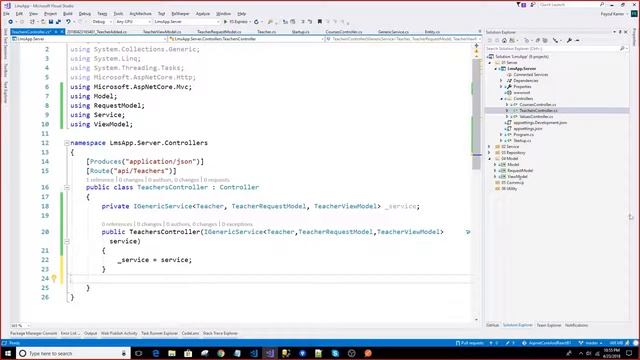Select CoursesController.cs in Solution Explorer

click(x=538, y=105)
